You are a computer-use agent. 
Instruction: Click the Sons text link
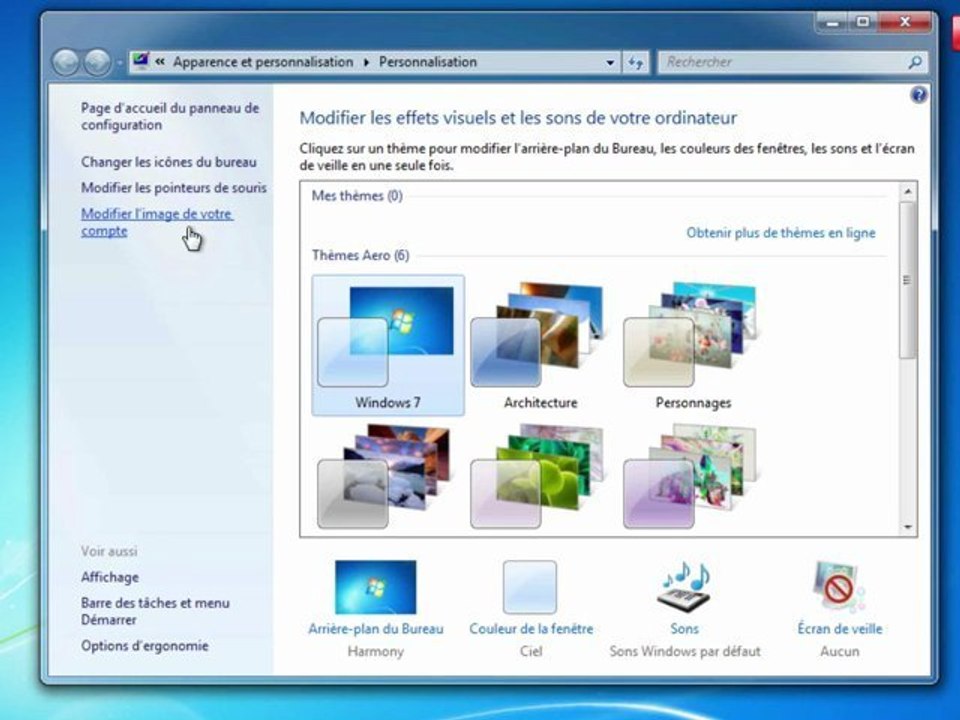[684, 629]
